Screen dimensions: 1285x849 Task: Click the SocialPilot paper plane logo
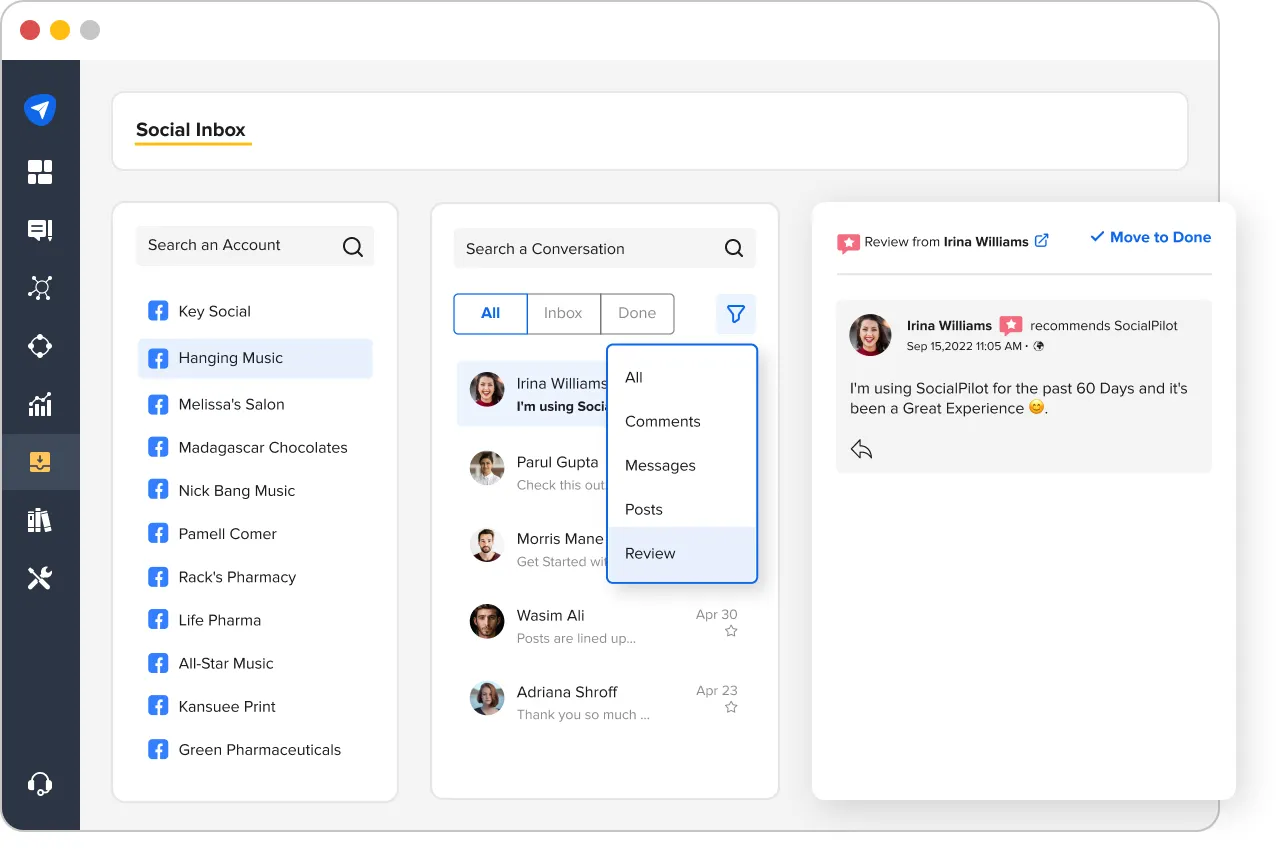pyautogui.click(x=40, y=109)
